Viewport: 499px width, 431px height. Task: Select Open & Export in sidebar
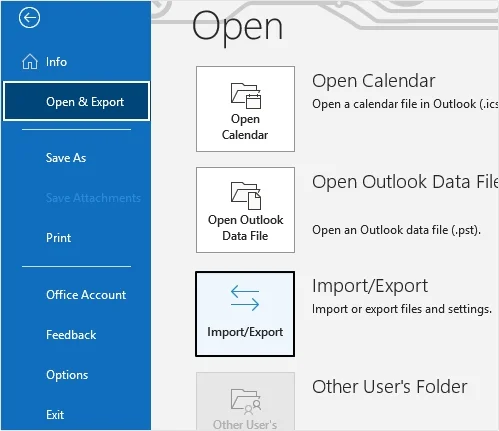76,101
